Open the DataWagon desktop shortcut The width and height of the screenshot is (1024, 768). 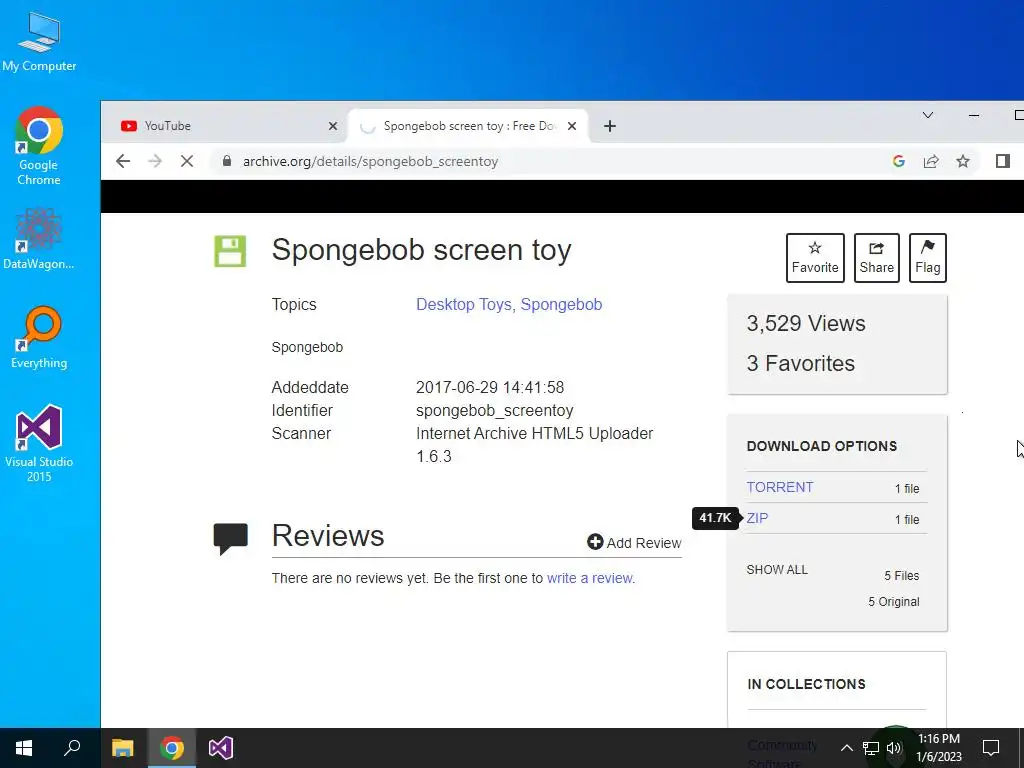[39, 239]
